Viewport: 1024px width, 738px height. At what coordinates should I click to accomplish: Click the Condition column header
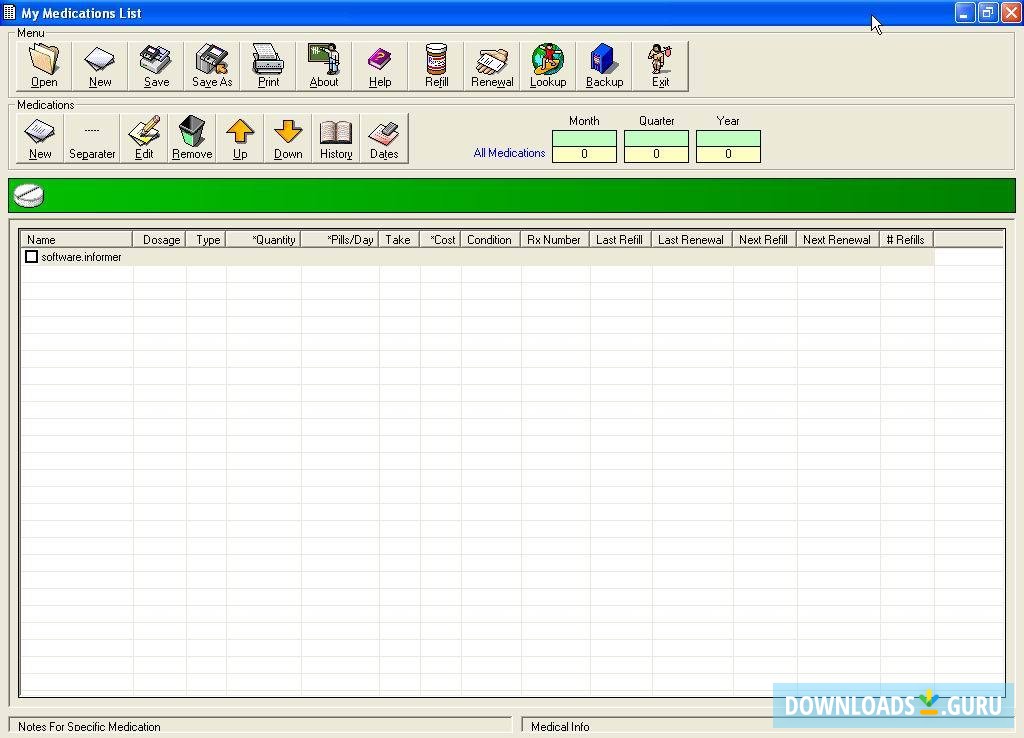tap(490, 240)
